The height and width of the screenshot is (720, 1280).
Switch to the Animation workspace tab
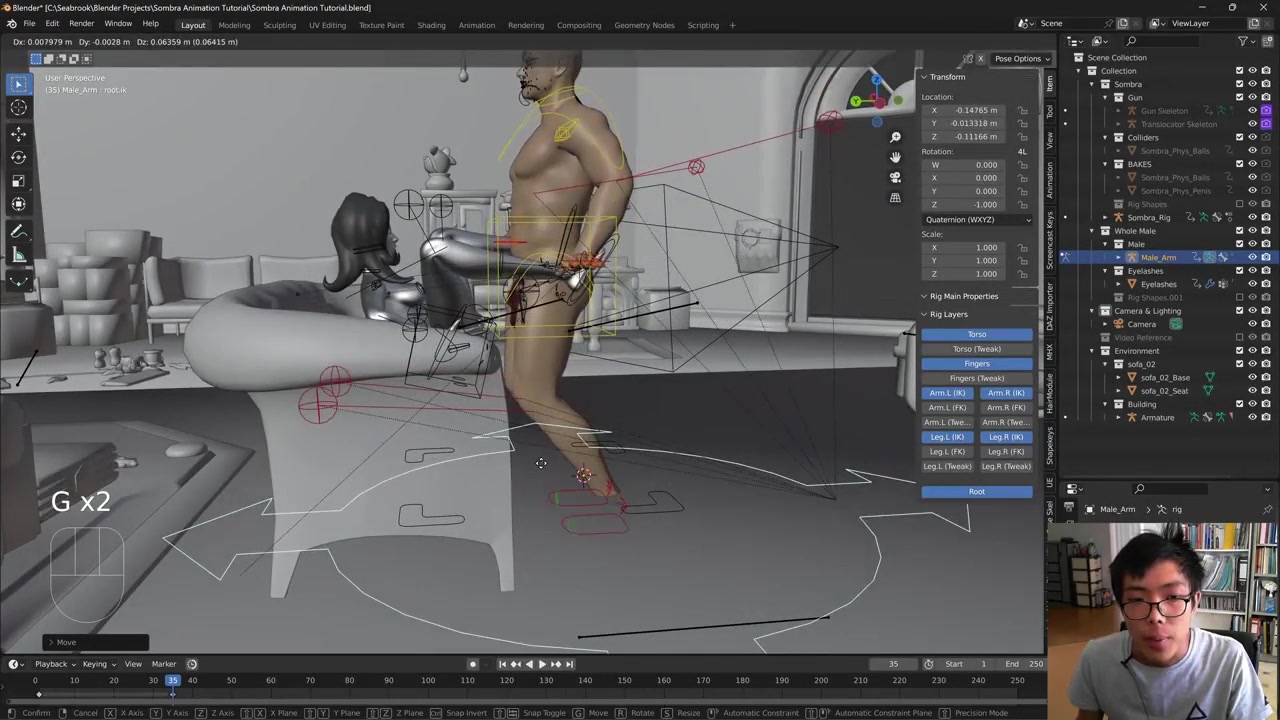pyautogui.click(x=476, y=25)
